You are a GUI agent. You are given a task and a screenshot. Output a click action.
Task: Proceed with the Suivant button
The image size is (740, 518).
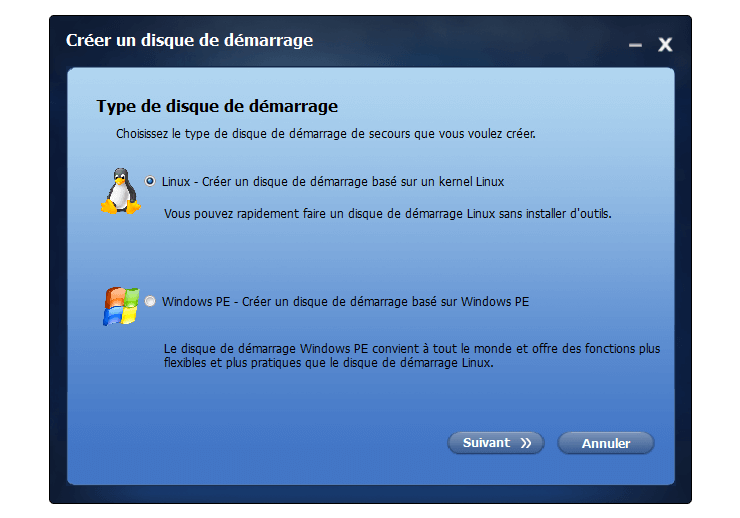click(x=496, y=443)
